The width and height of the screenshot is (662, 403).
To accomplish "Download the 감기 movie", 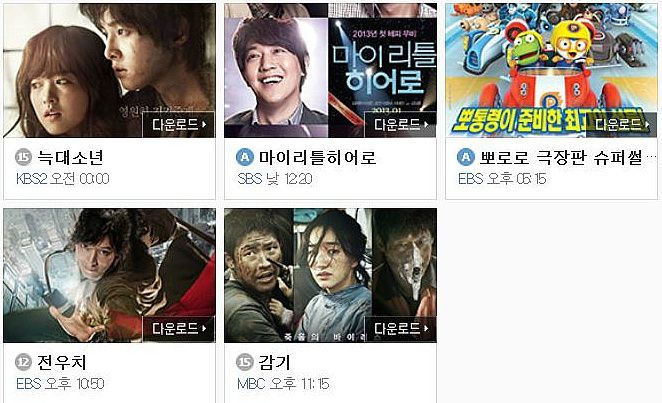I will coord(400,329).
